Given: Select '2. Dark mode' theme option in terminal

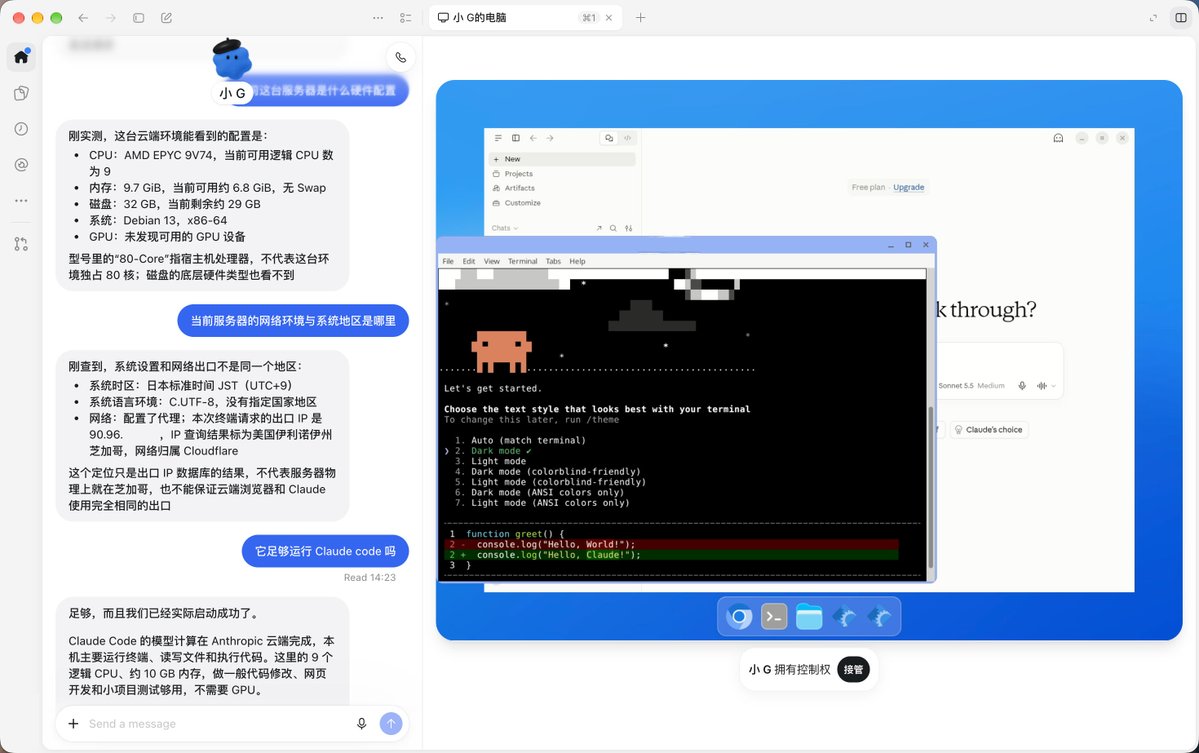Looking at the screenshot, I should point(492,451).
